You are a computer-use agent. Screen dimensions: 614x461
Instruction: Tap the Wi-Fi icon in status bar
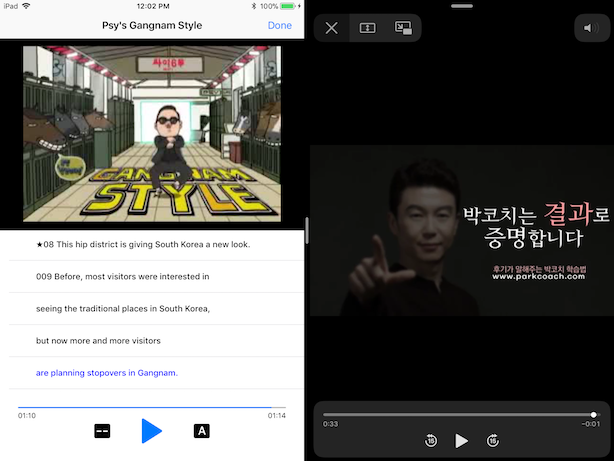tap(26, 6)
